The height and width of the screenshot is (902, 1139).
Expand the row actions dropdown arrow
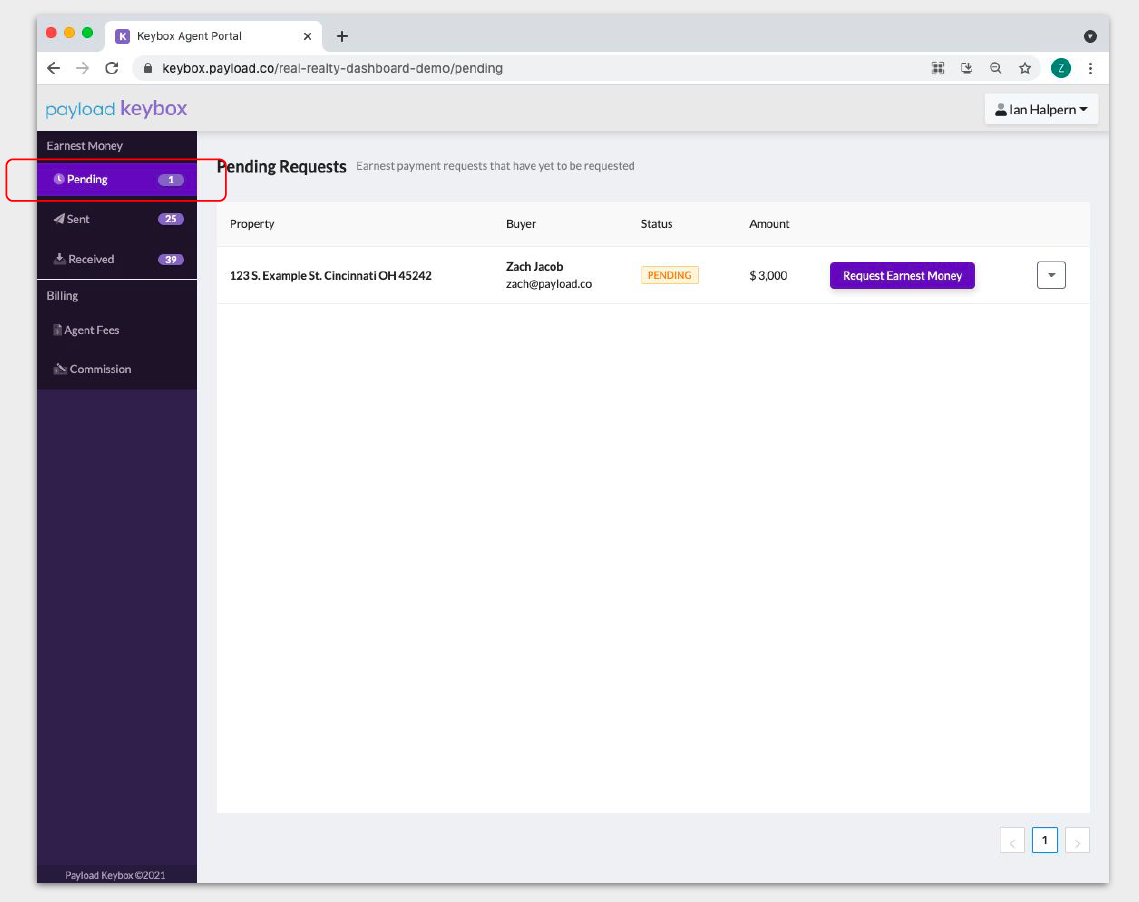(x=1051, y=274)
